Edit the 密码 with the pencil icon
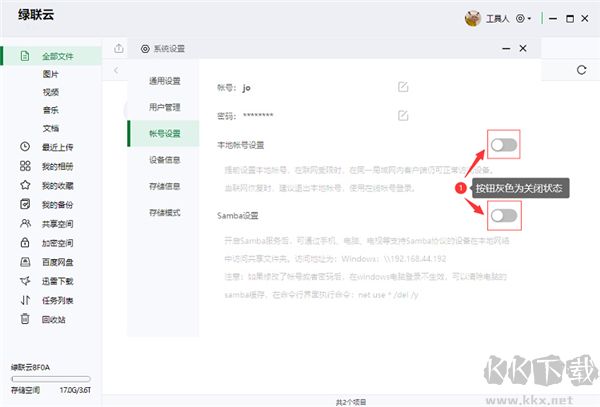Viewport: 600px width, 407px height. coord(403,115)
